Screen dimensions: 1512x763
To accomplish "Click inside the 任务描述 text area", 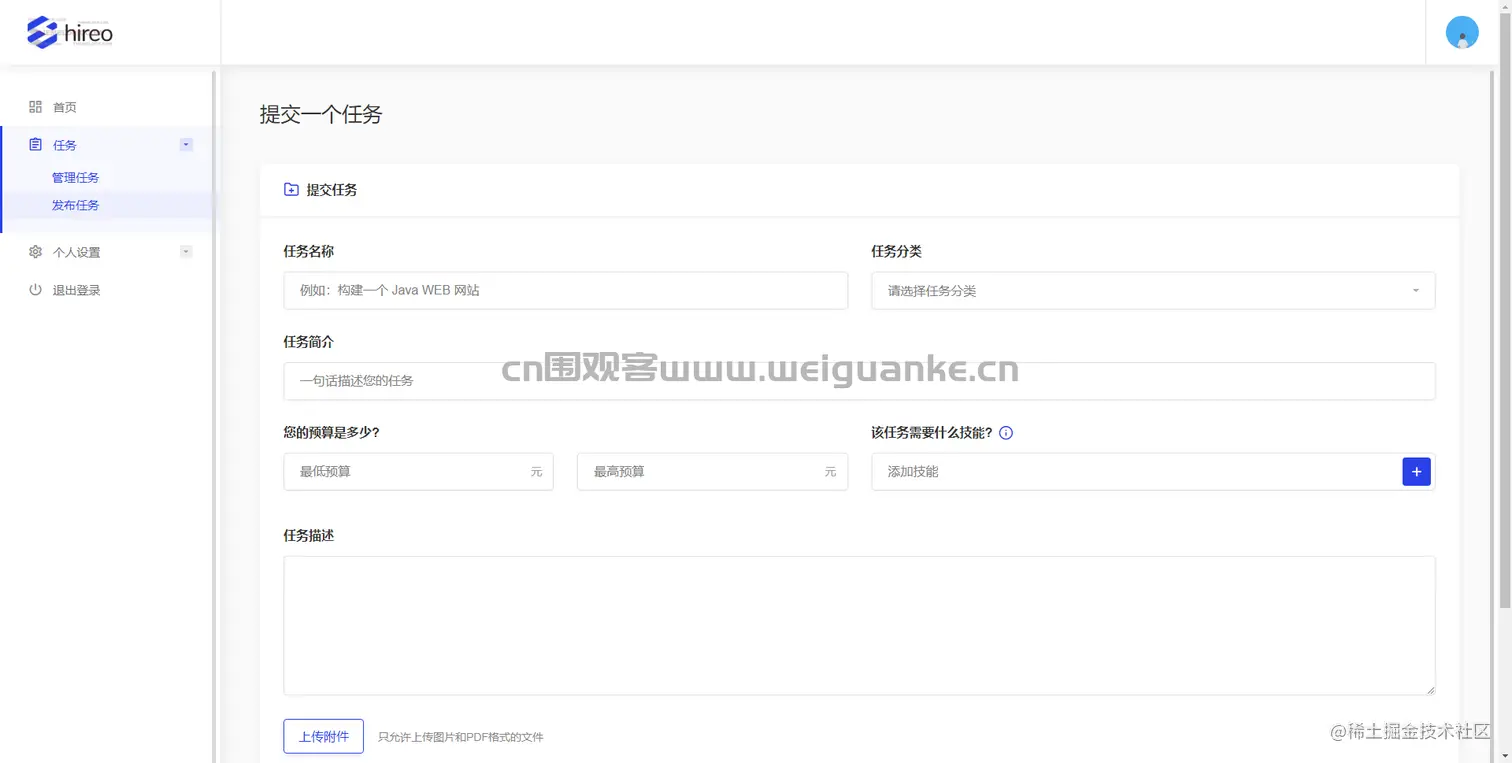I will point(859,626).
